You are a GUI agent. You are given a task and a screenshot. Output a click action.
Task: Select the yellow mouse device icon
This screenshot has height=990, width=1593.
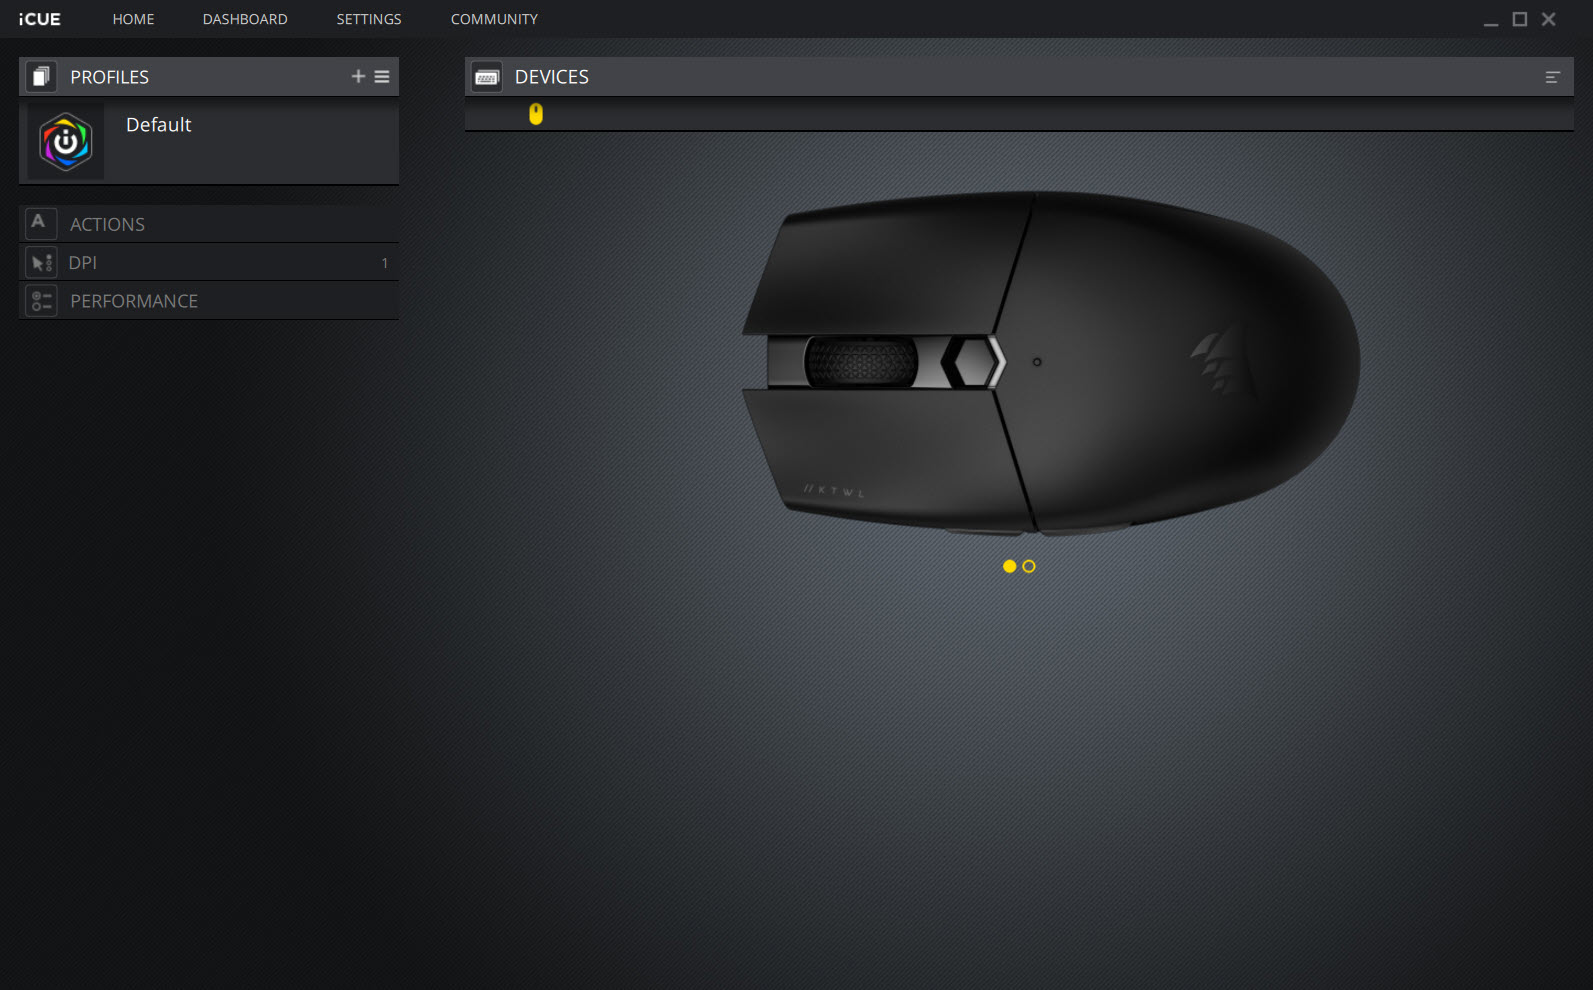(x=536, y=114)
